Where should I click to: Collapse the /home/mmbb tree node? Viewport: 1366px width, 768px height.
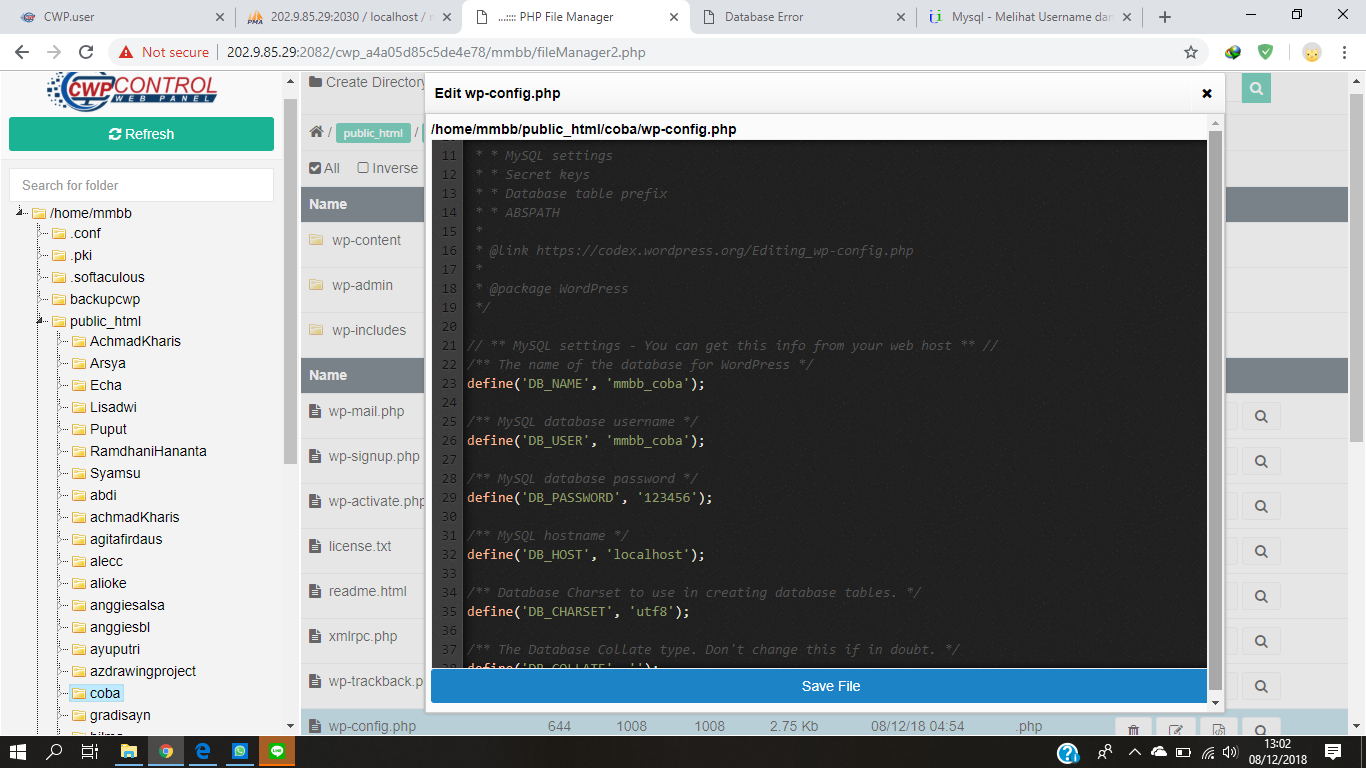pyautogui.click(x=20, y=213)
